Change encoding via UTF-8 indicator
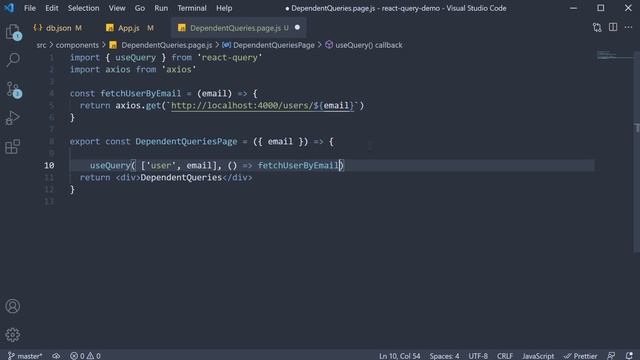The height and width of the screenshot is (360, 640). pos(478,356)
